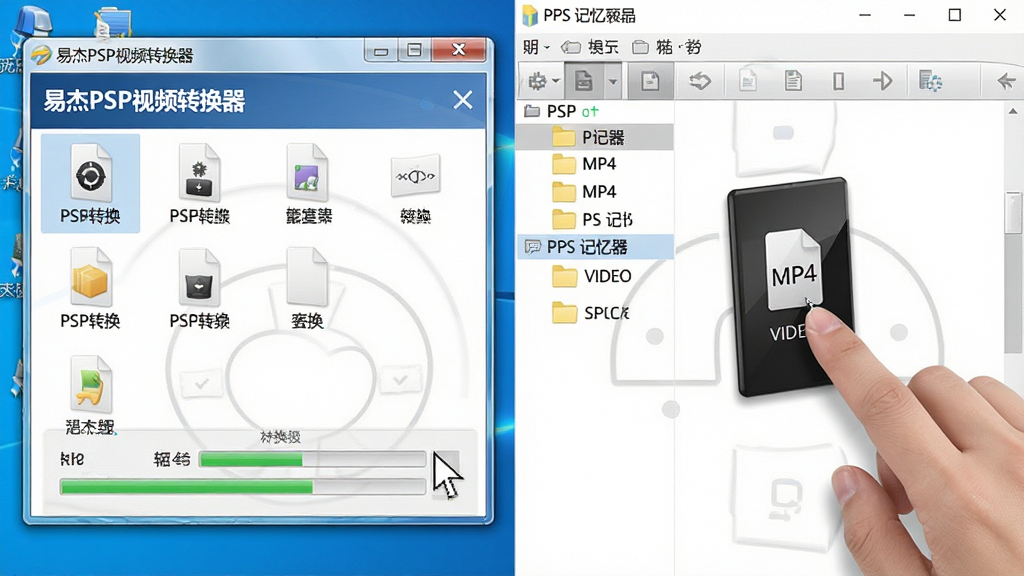Select the highlighted P记器 folder
The width and height of the screenshot is (1024, 576).
coord(594,137)
